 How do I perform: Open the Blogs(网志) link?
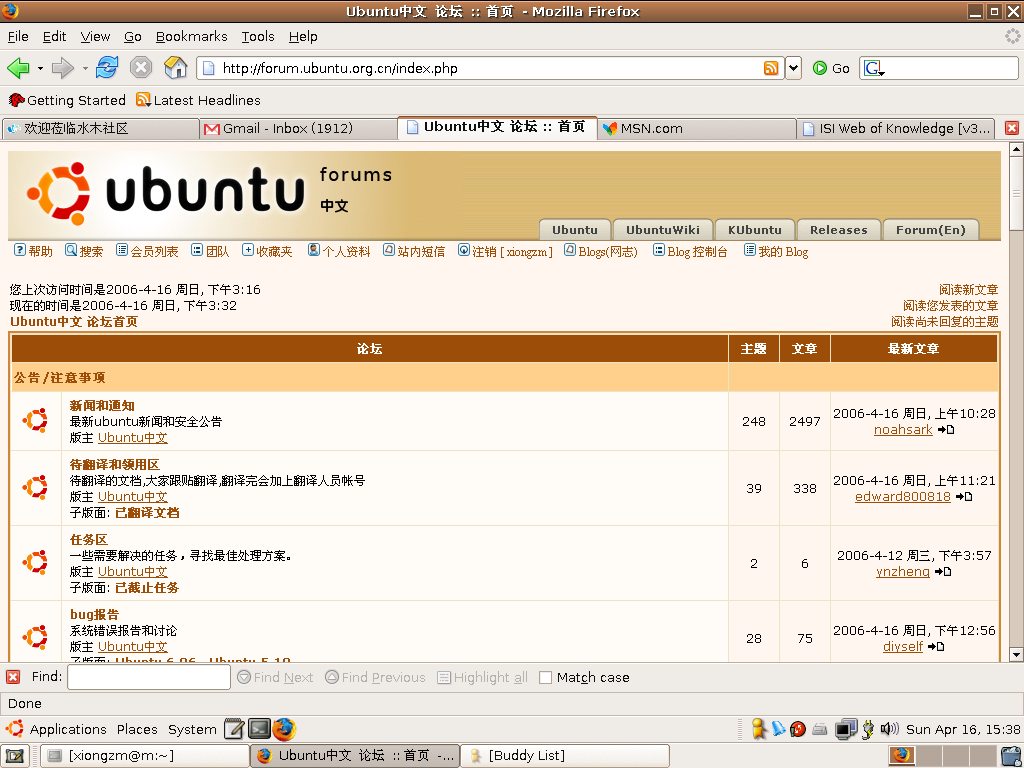pos(601,251)
